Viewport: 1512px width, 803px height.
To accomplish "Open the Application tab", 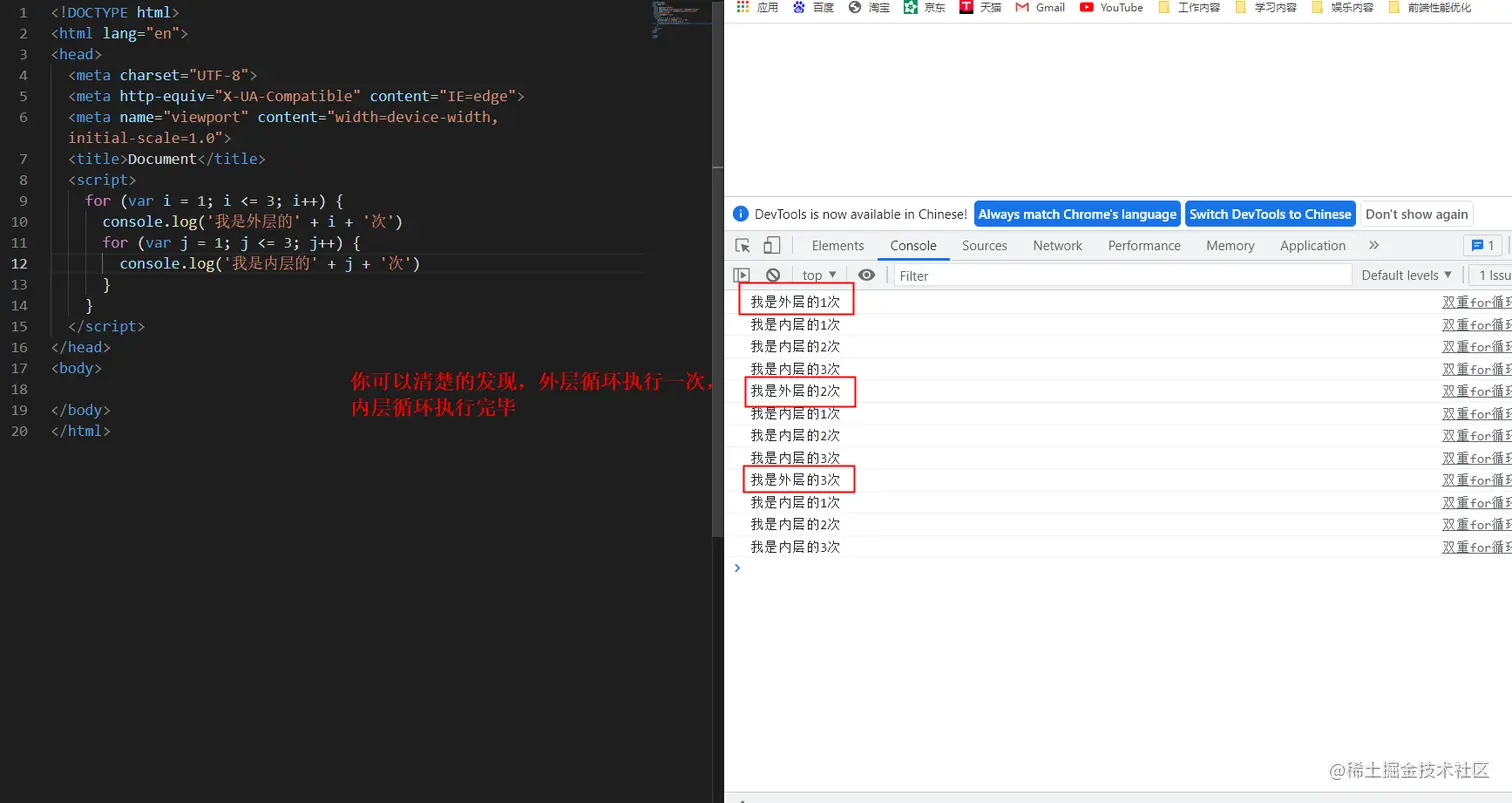I will [1313, 246].
